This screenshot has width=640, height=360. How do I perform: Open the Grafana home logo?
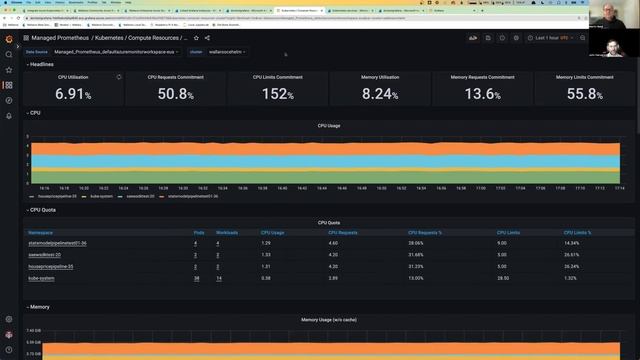(9, 39)
